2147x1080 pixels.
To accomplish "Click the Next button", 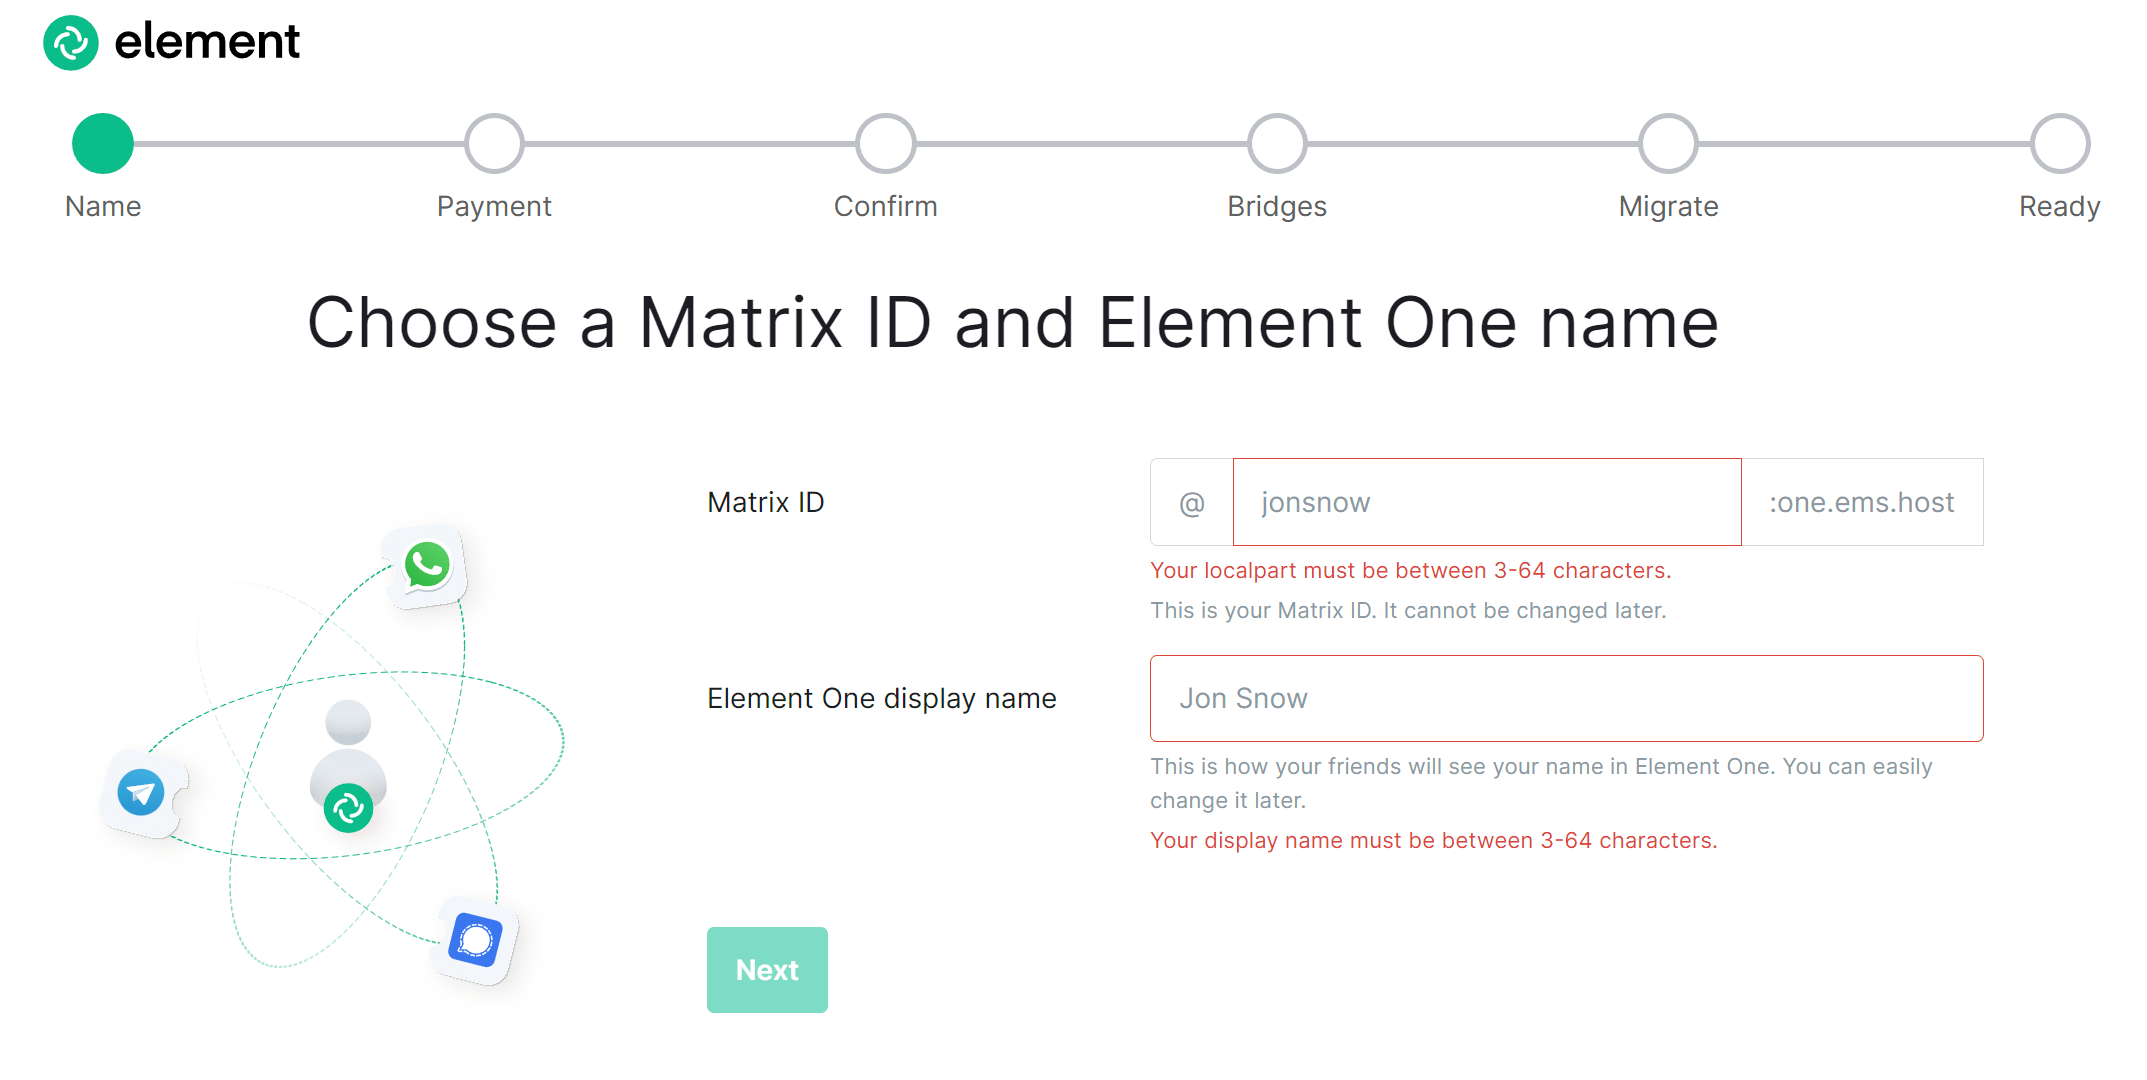I will coord(767,970).
